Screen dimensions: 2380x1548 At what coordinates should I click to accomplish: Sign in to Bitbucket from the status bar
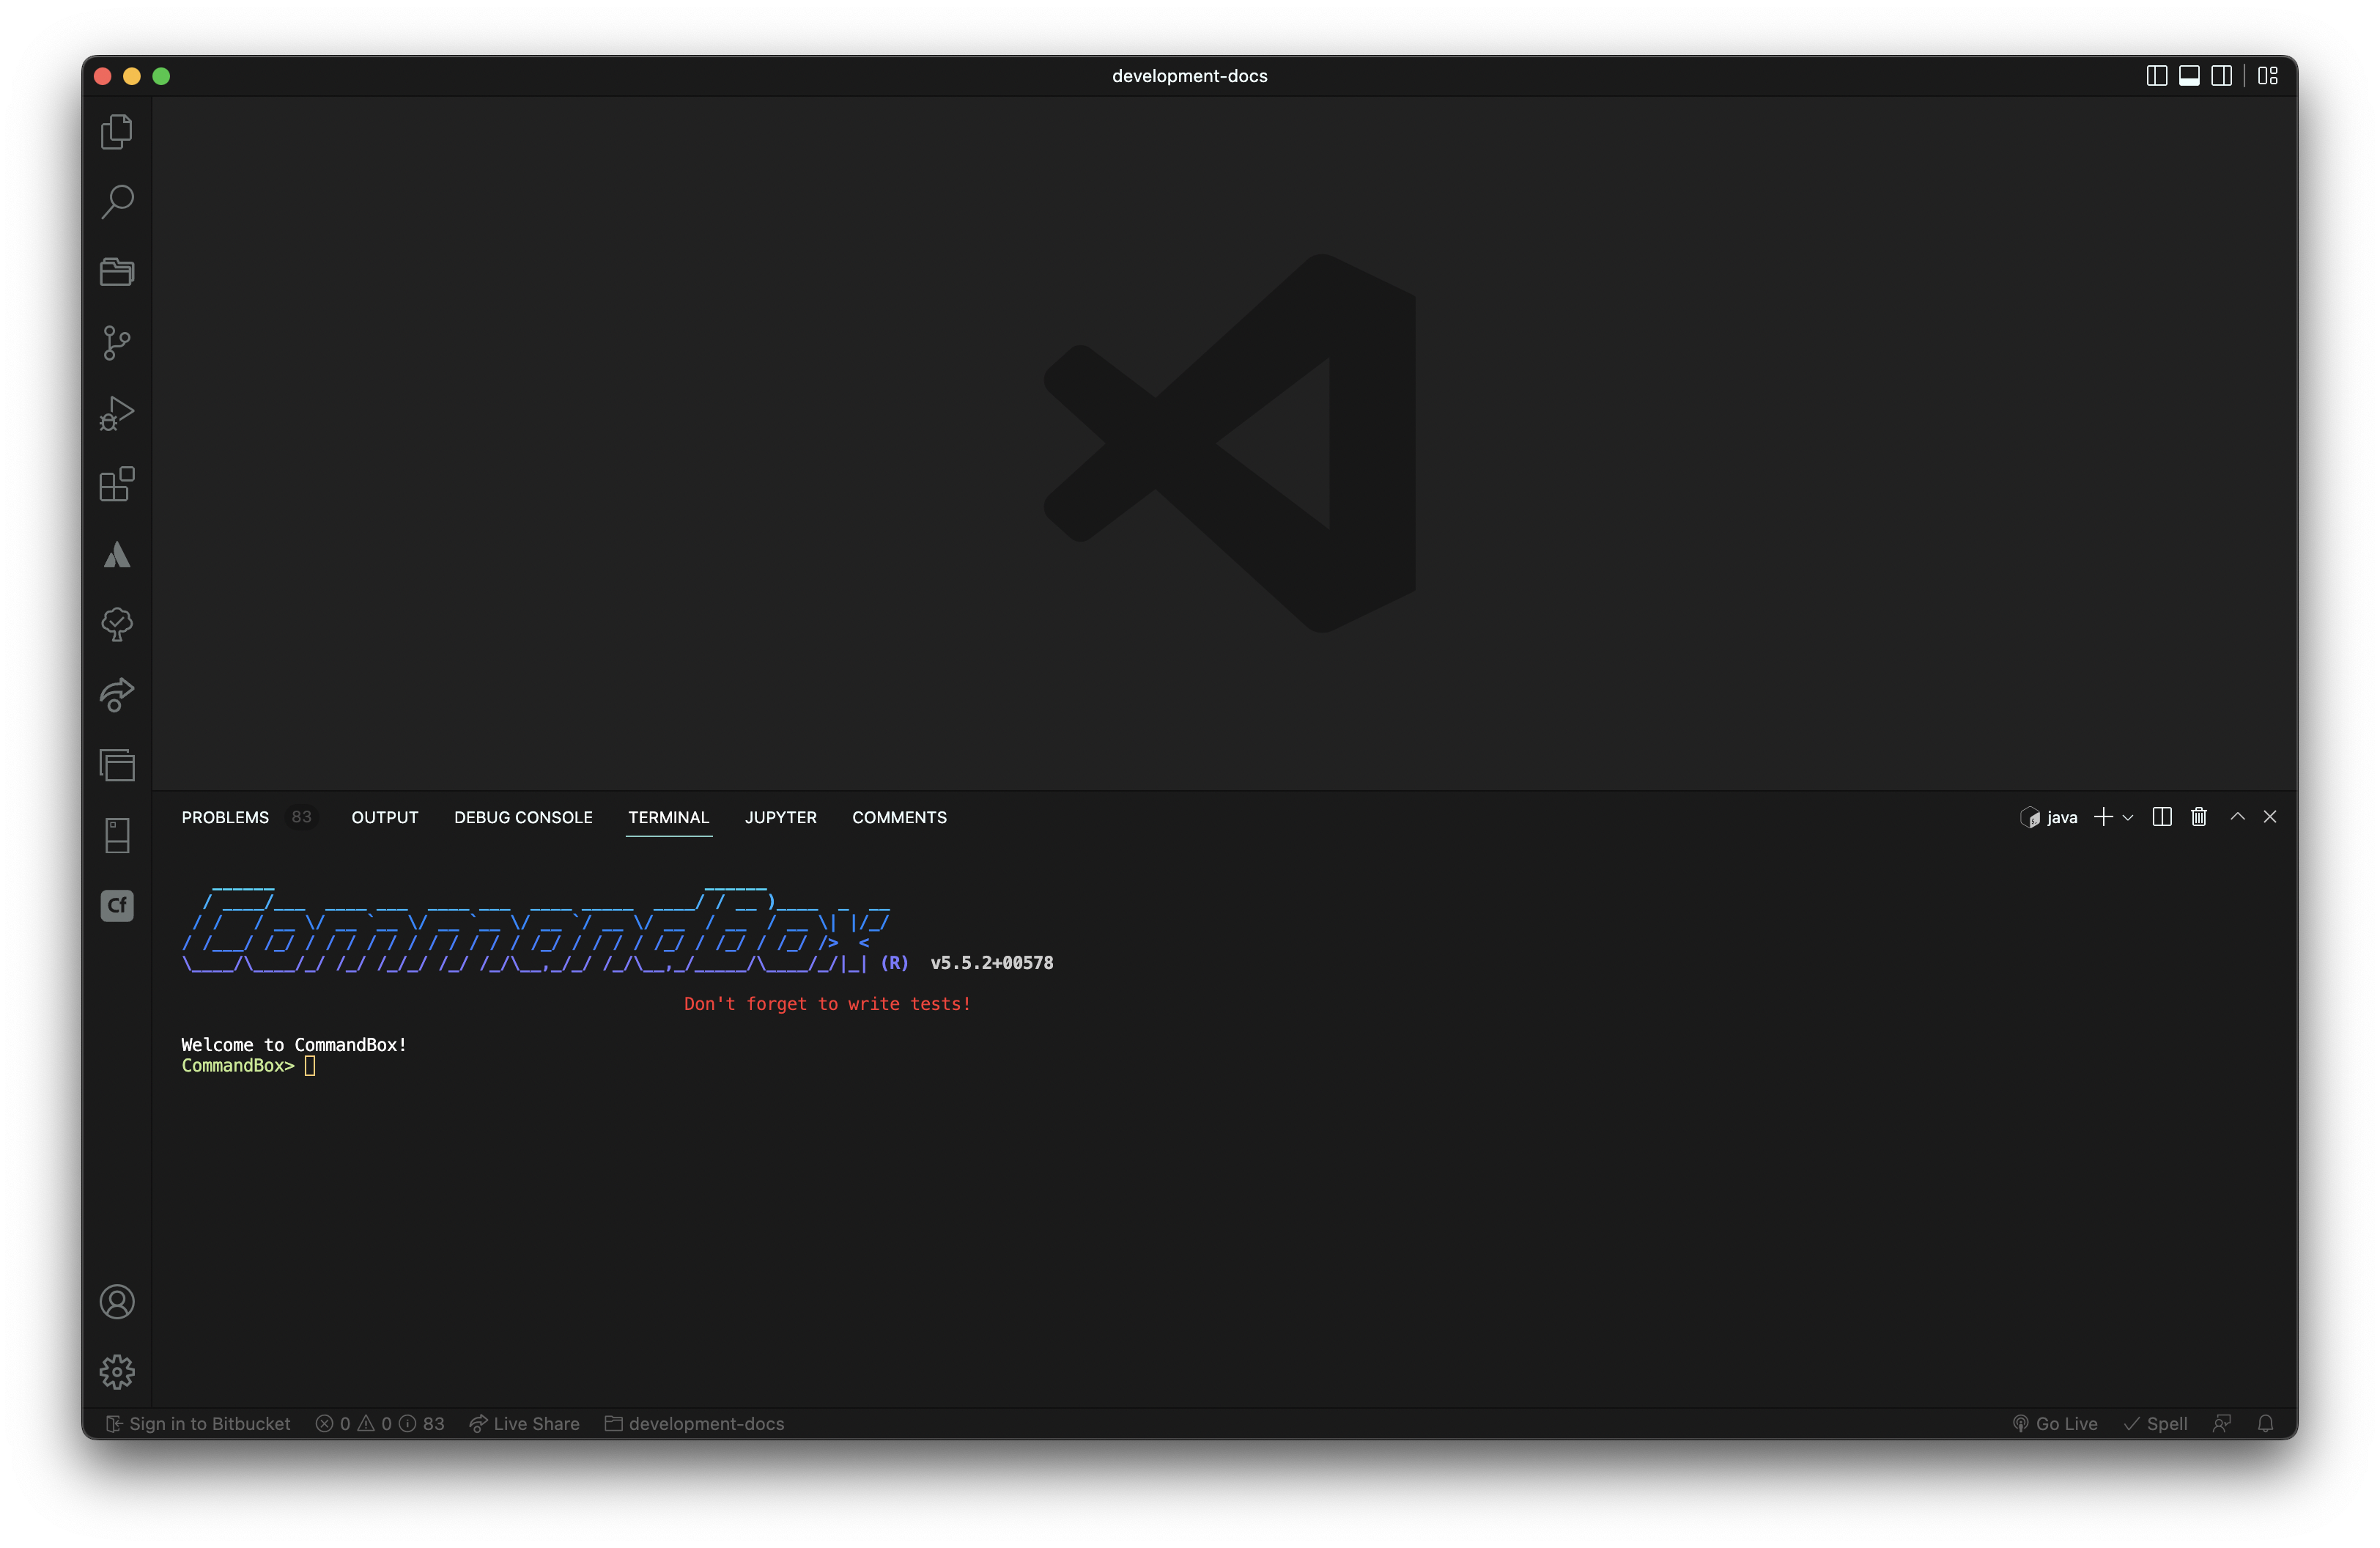(197, 1423)
